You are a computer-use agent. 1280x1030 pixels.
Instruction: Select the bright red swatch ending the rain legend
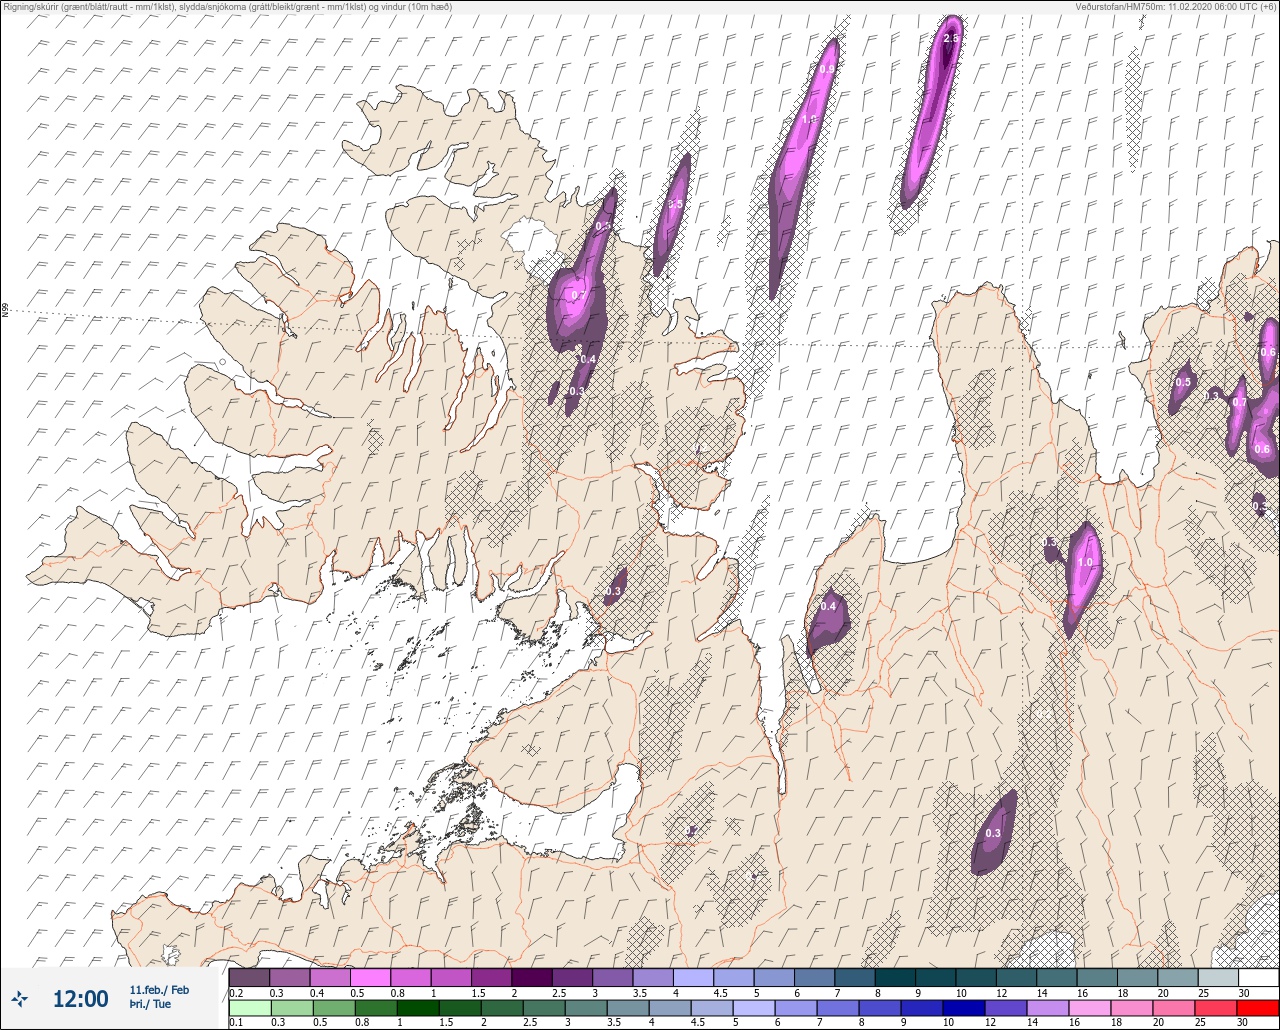pos(1257,1008)
